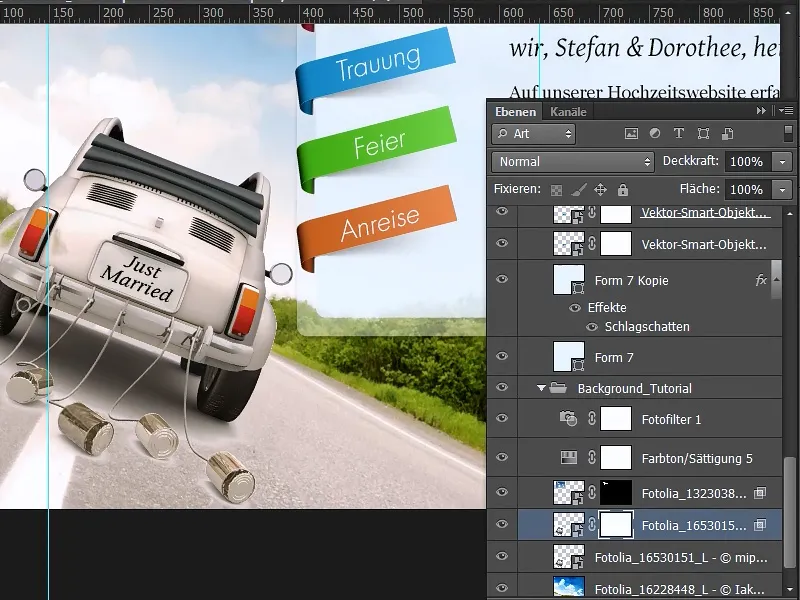The width and height of the screenshot is (800, 600).
Task: Click the Fläche 100% value field
Action: [x=749, y=190]
